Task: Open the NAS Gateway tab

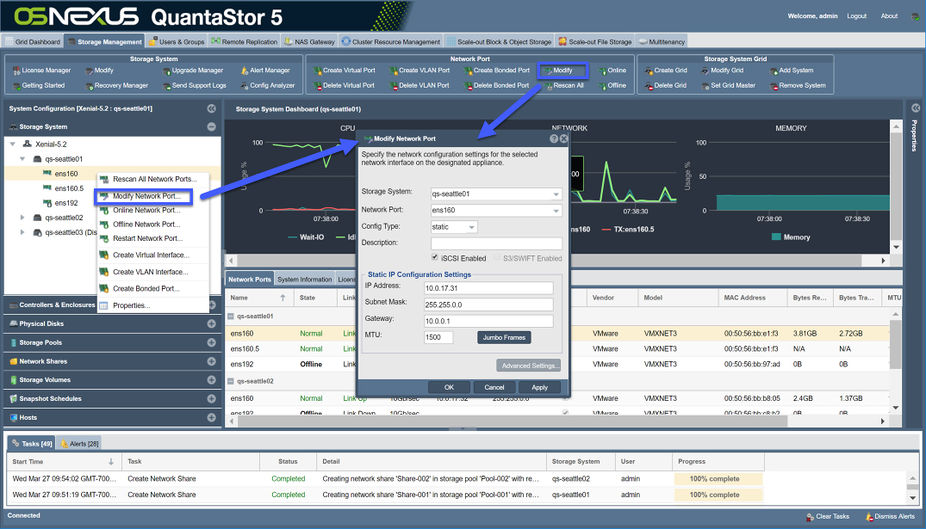Action: pyautogui.click(x=309, y=42)
